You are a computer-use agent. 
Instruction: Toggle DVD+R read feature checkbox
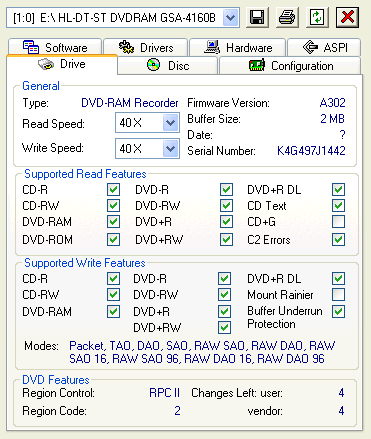click(x=226, y=221)
